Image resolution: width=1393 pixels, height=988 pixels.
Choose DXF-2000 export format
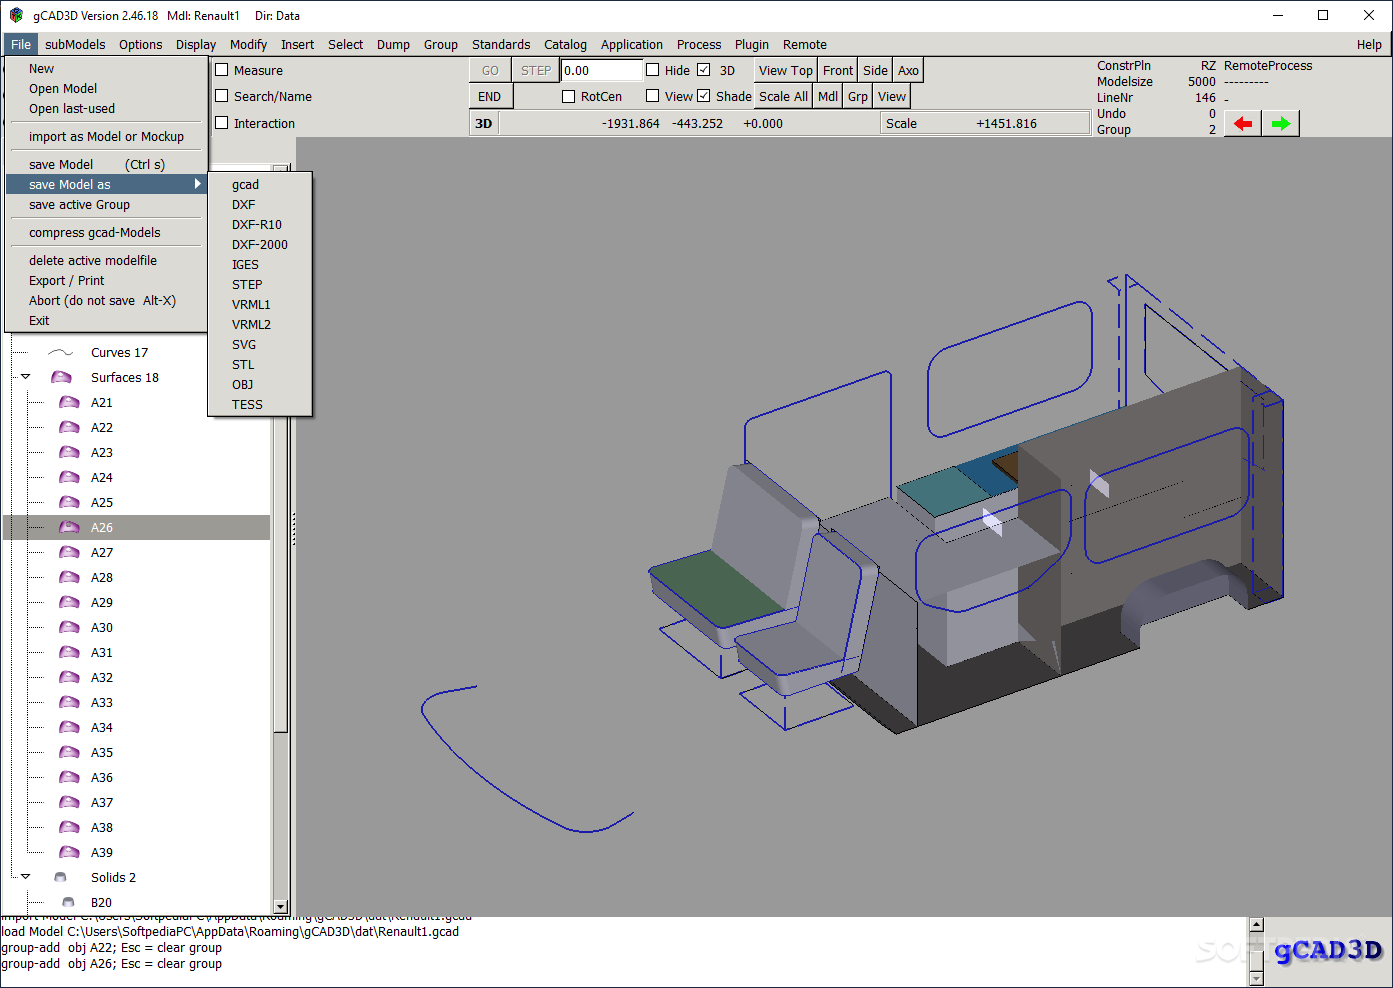click(x=260, y=244)
